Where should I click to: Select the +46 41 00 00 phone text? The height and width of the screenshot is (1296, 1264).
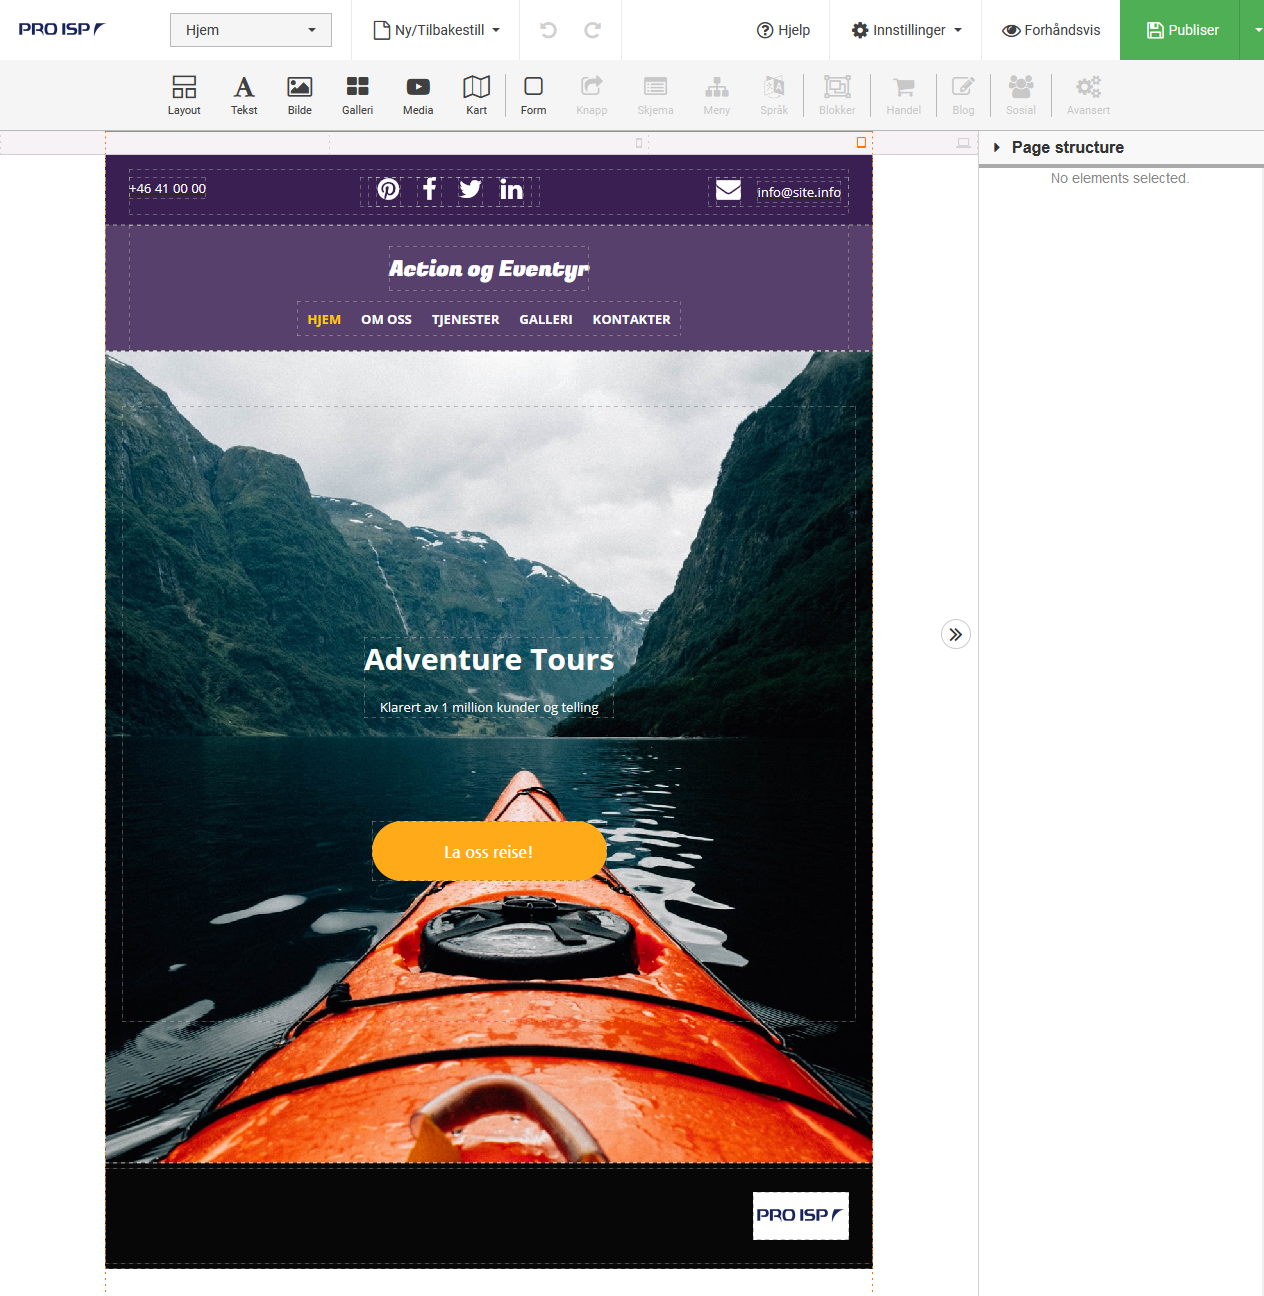click(168, 188)
